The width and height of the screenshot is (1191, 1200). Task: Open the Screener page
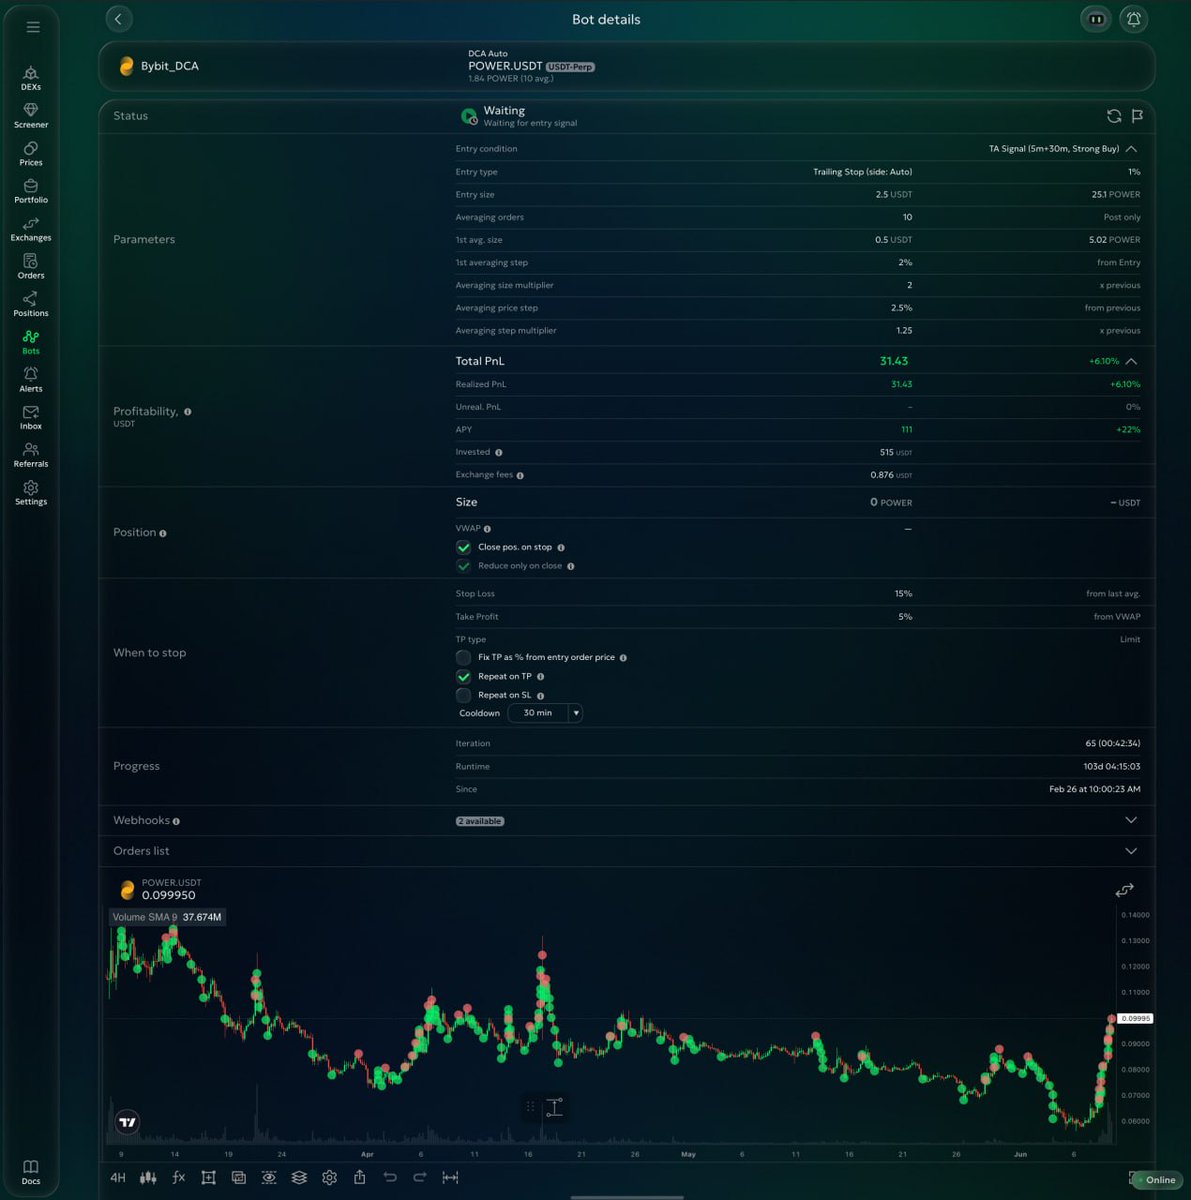tap(31, 116)
